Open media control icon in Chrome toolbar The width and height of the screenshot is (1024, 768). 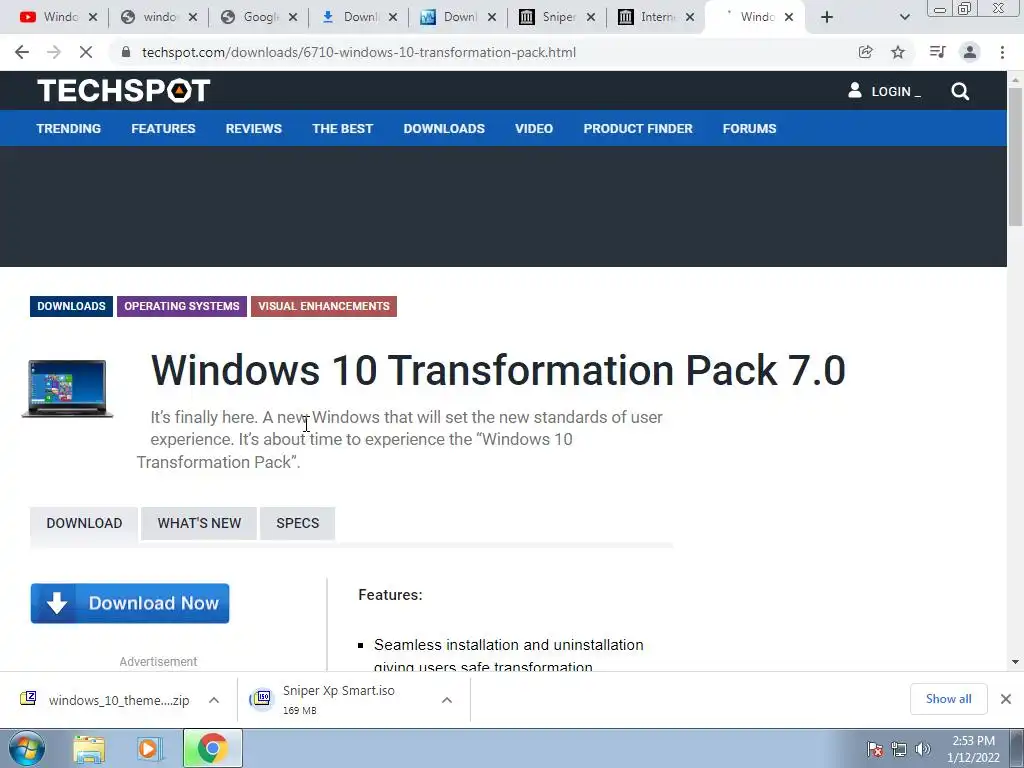[x=937, y=52]
